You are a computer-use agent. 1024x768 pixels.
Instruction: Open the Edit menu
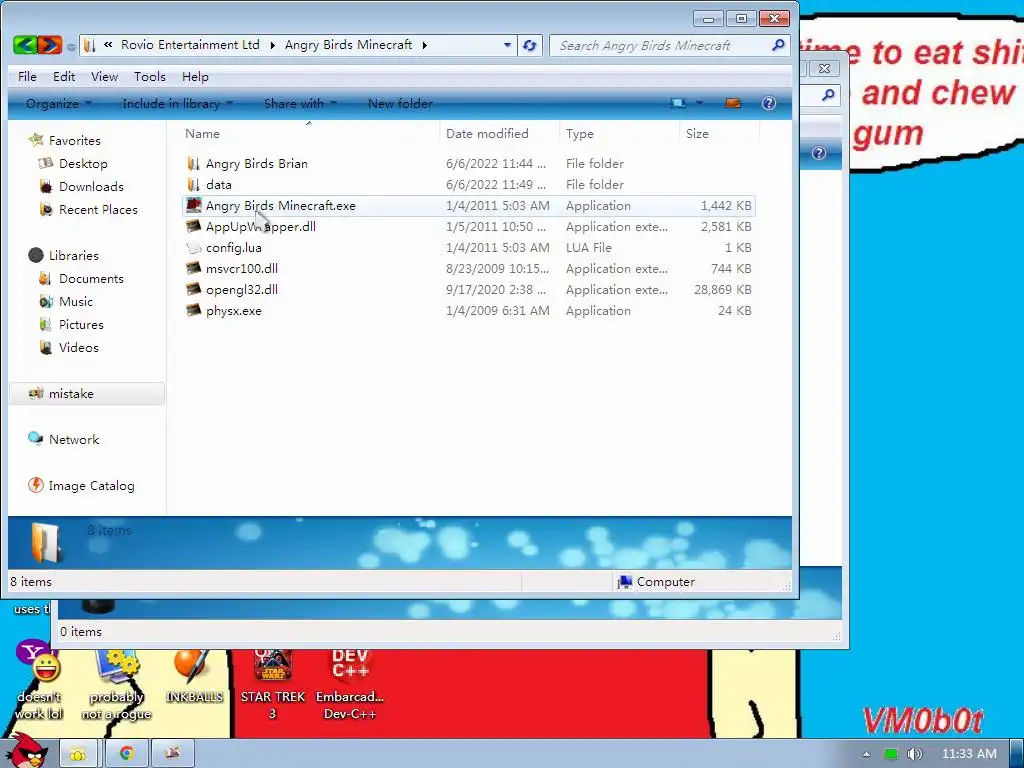click(x=64, y=76)
